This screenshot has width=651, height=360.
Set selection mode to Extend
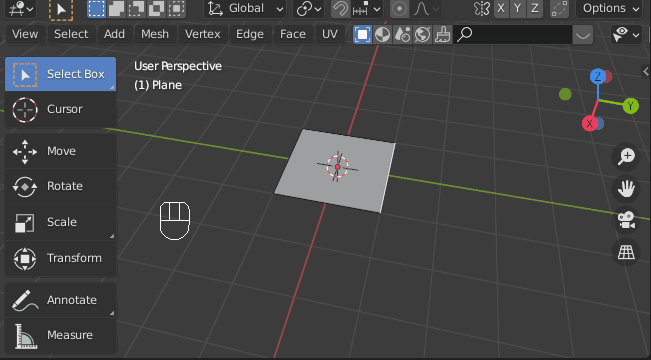click(116, 8)
